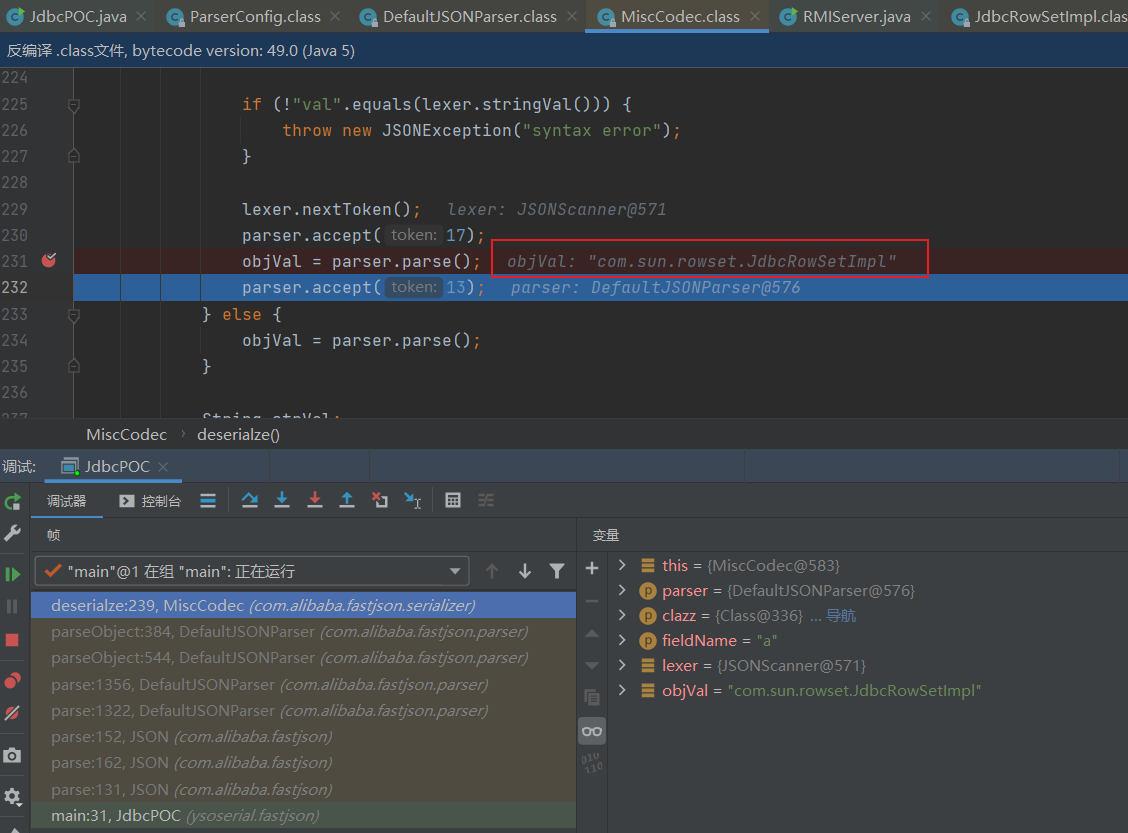Expand the parser variable entry
Screen dimensions: 1128x833
[621, 590]
